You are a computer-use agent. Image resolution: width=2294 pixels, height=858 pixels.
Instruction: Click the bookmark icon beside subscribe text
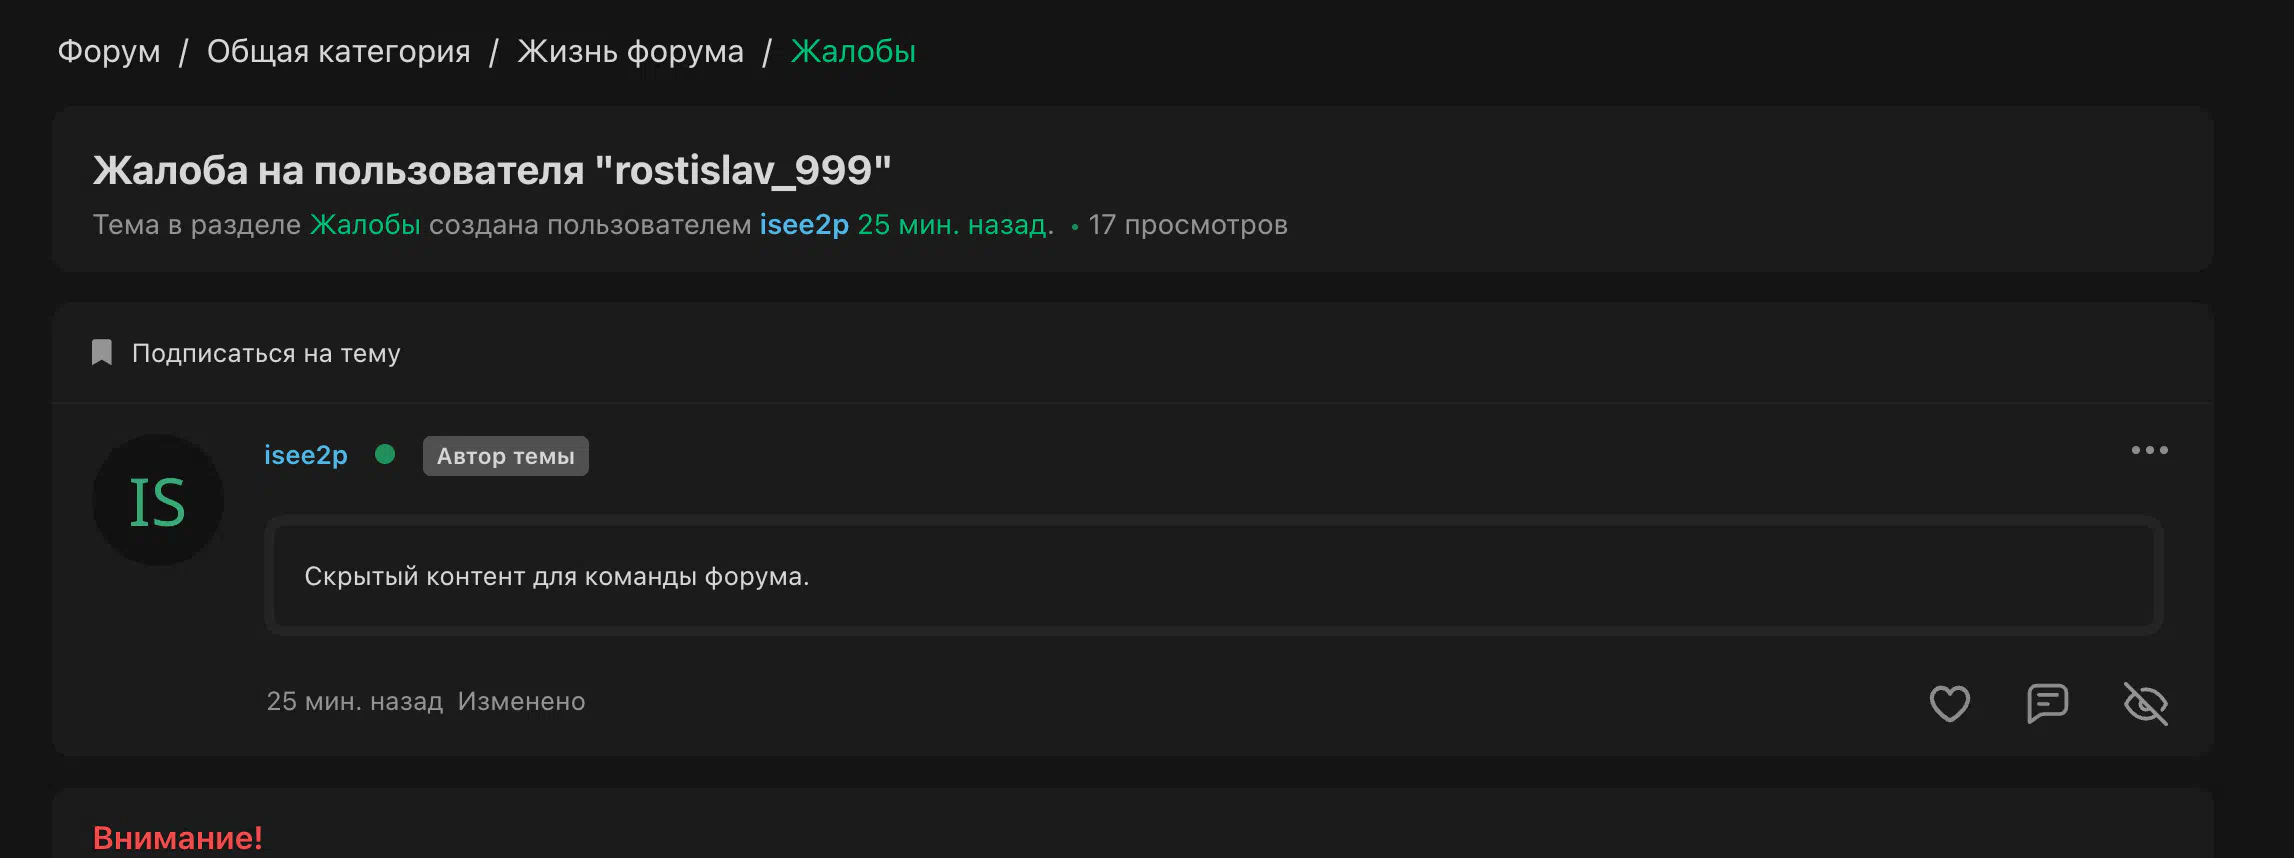click(x=102, y=352)
